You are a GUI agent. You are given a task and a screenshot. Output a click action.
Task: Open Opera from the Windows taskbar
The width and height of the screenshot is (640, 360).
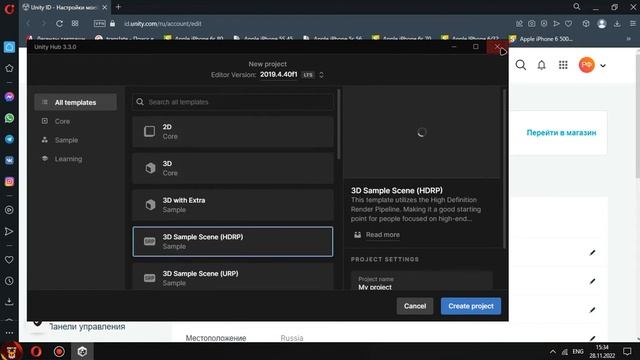tap(36, 351)
